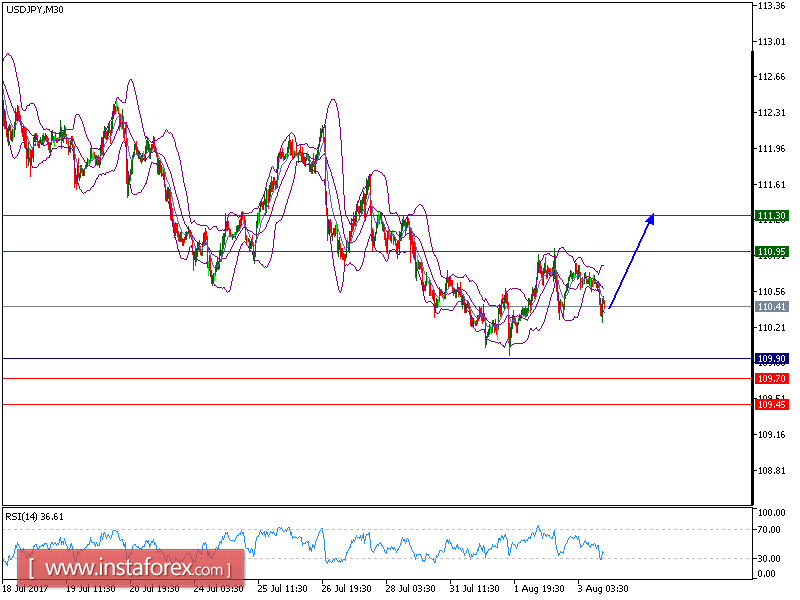Select the red 109.45 price level tag
The image size is (800, 600).
770,402
